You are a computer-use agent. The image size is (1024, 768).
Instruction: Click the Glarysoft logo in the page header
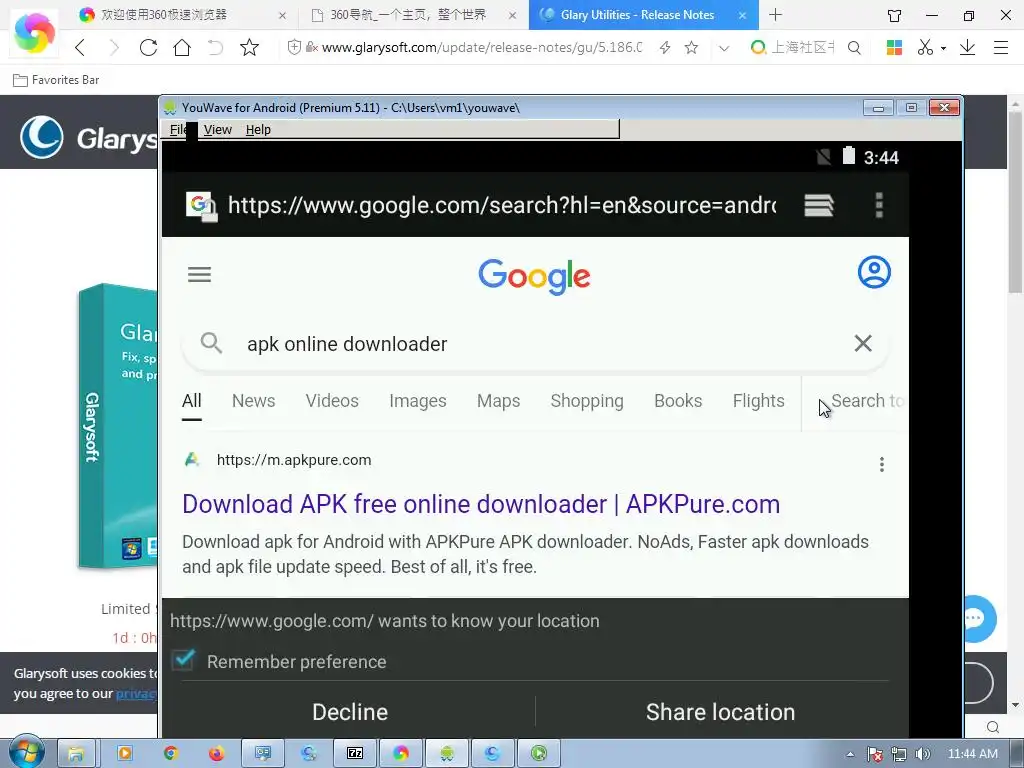[x=88, y=137]
